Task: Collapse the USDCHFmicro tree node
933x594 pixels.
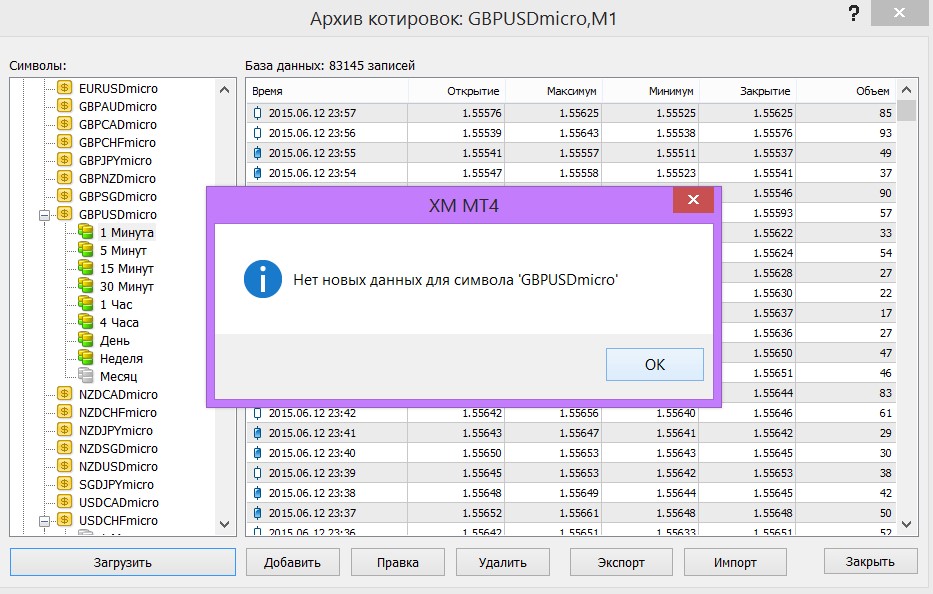Action: click(x=44, y=521)
